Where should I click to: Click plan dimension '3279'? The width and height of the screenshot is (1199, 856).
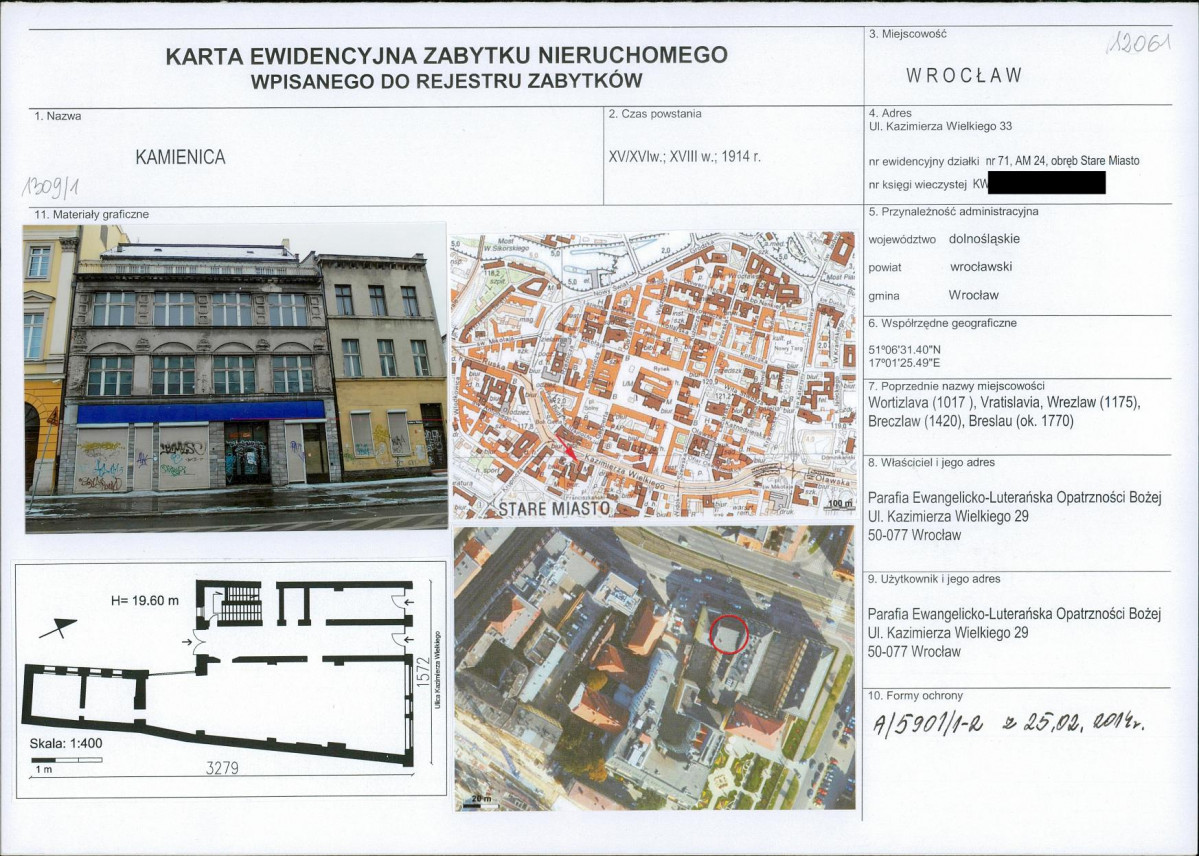tap(223, 768)
